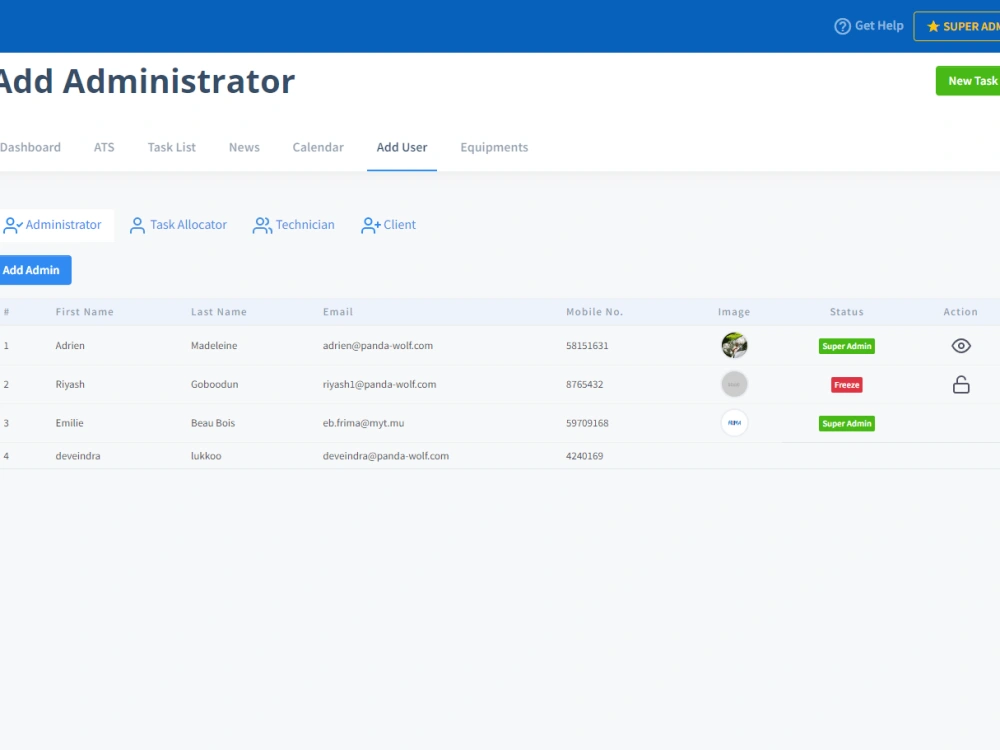The image size is (1000, 750).
Task: Click Emilie's Super Admin status badge
Action: [846, 423]
